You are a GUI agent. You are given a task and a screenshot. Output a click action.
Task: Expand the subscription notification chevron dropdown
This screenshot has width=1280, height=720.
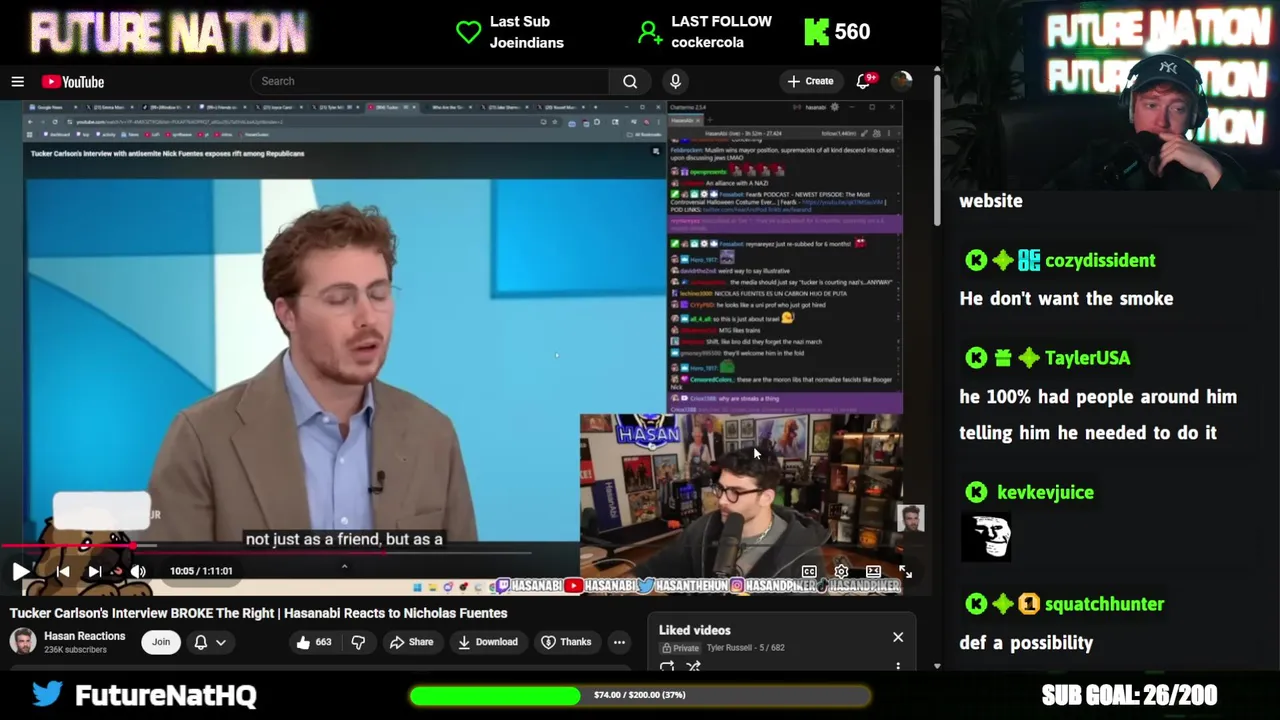[x=221, y=642]
